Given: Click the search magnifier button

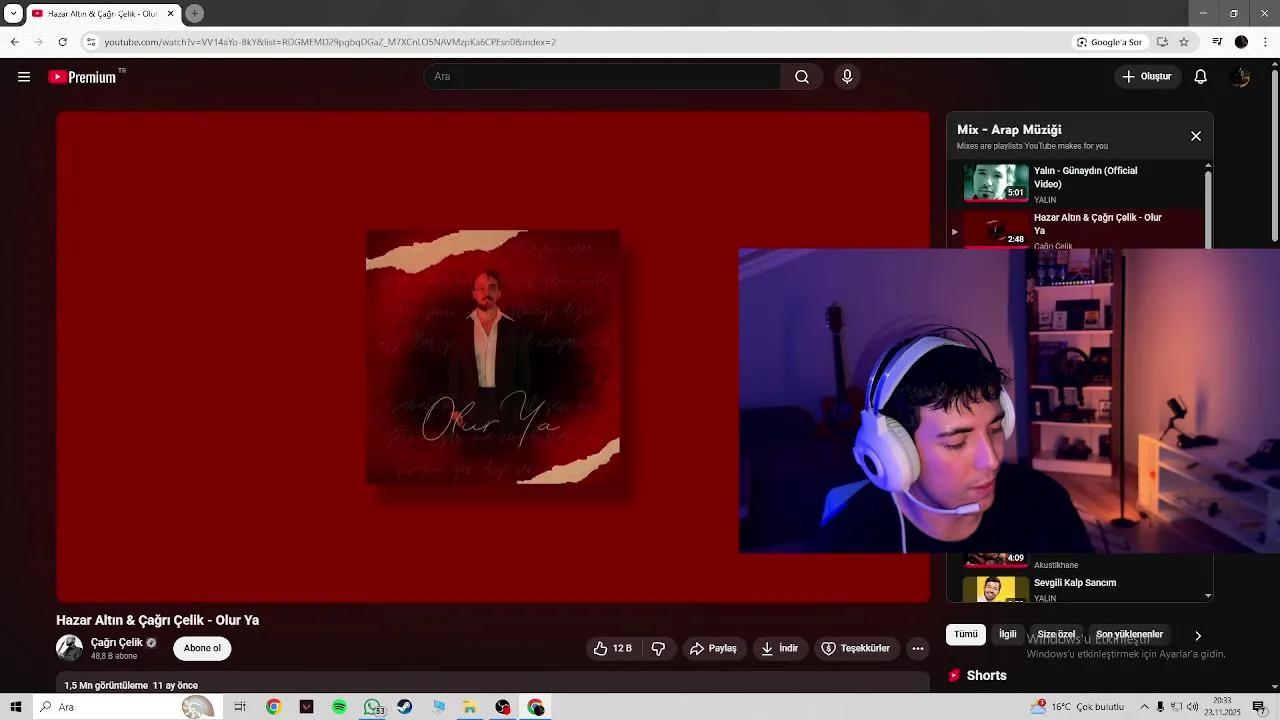Looking at the screenshot, I should tap(802, 77).
